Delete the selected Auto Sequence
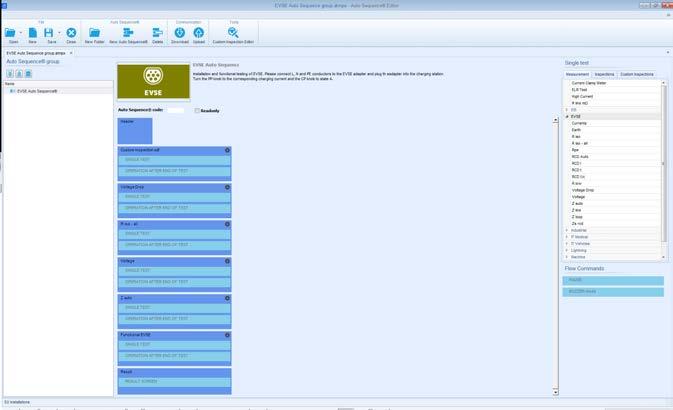The image size is (673, 410). [x=158, y=33]
